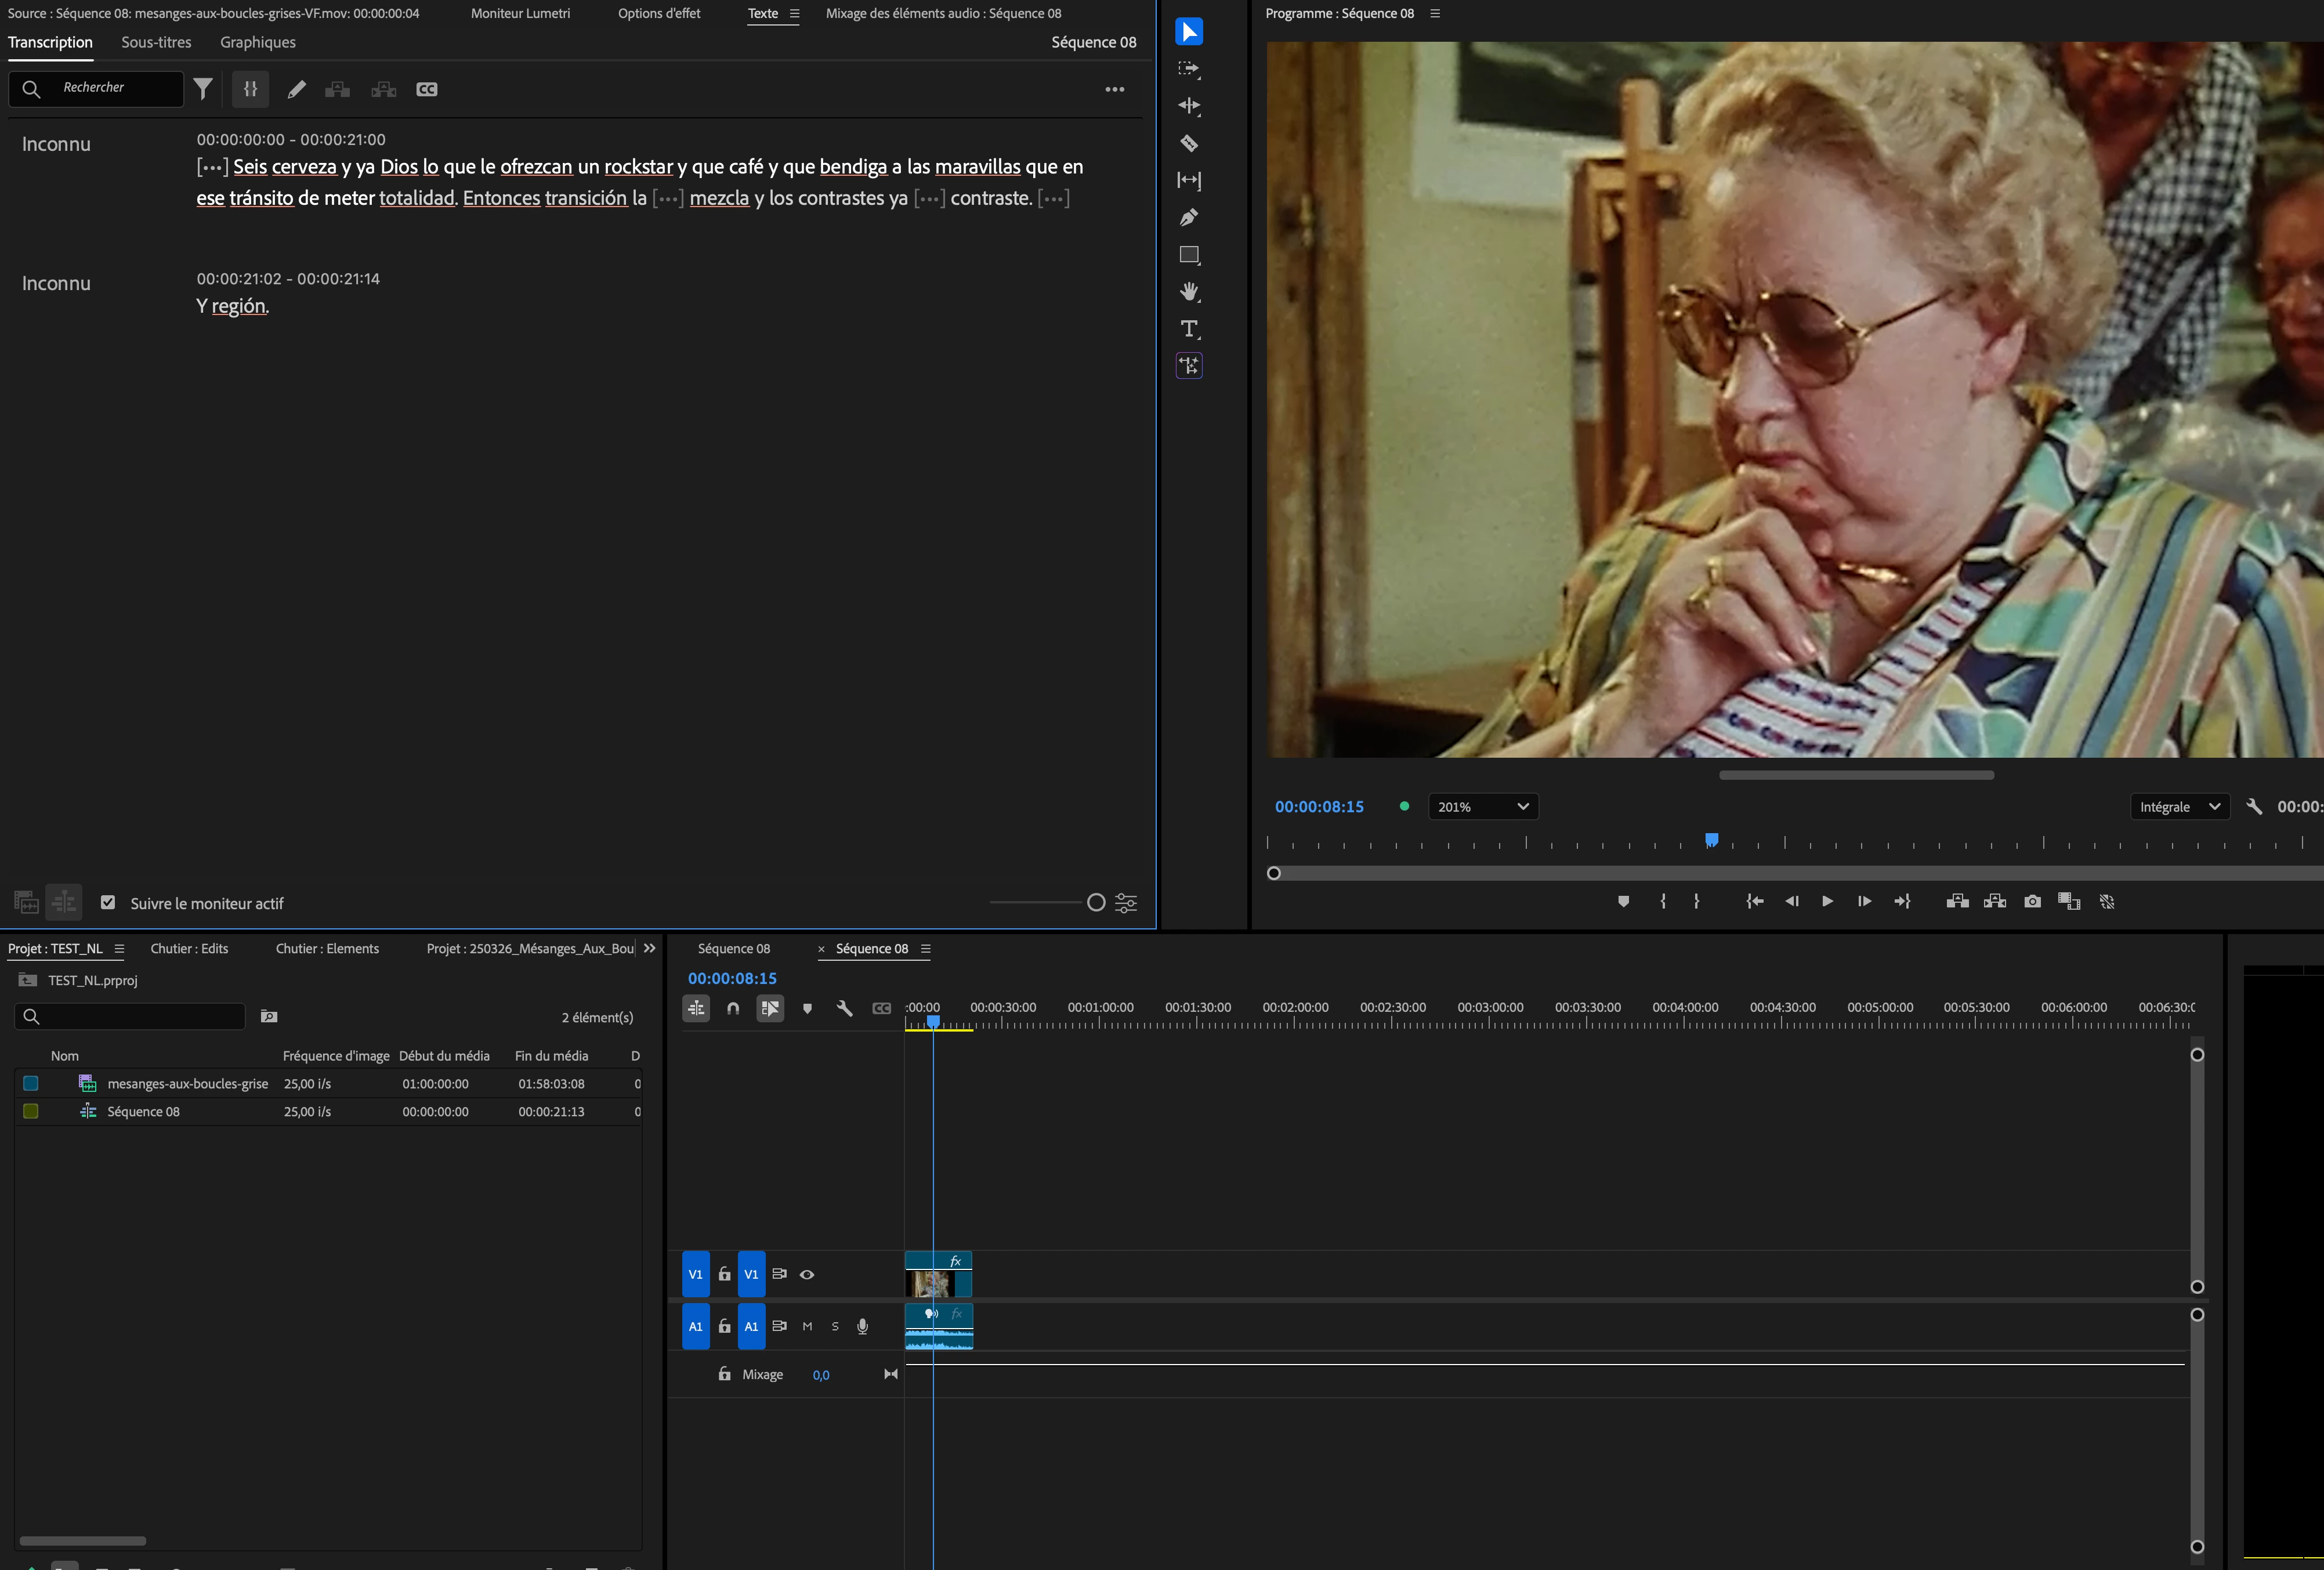This screenshot has height=1570, width=2324.
Task: Click the create captions CC icon
Action: coord(427,89)
